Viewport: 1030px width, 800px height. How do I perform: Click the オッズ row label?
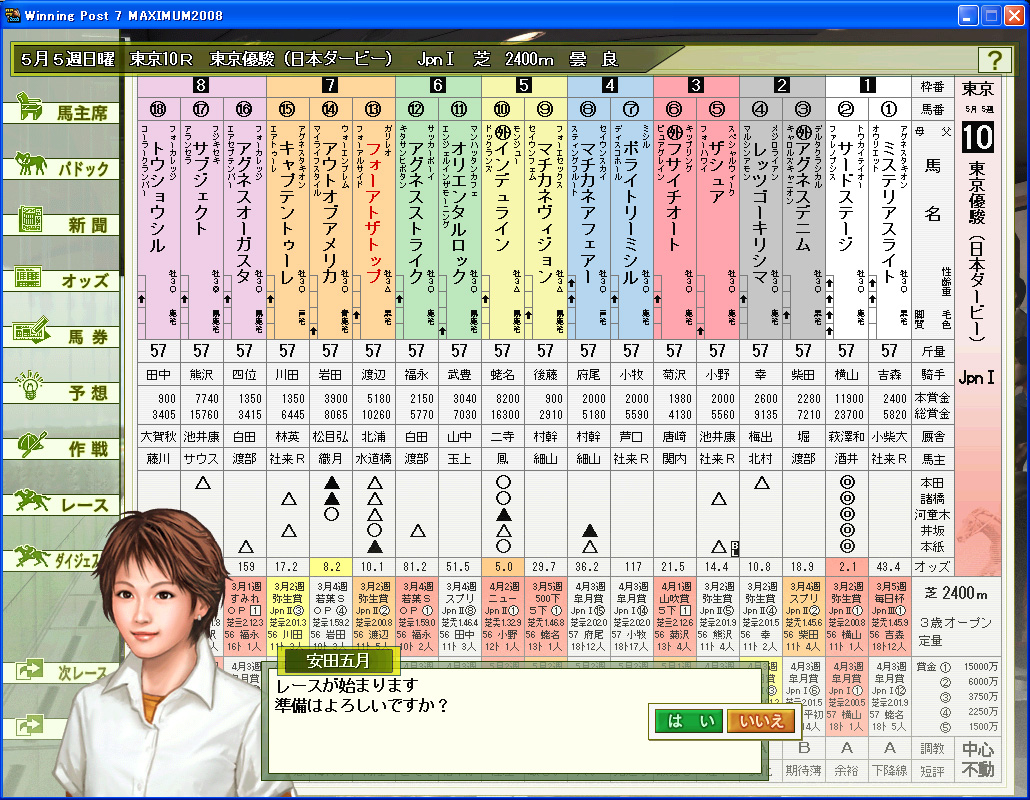click(932, 566)
